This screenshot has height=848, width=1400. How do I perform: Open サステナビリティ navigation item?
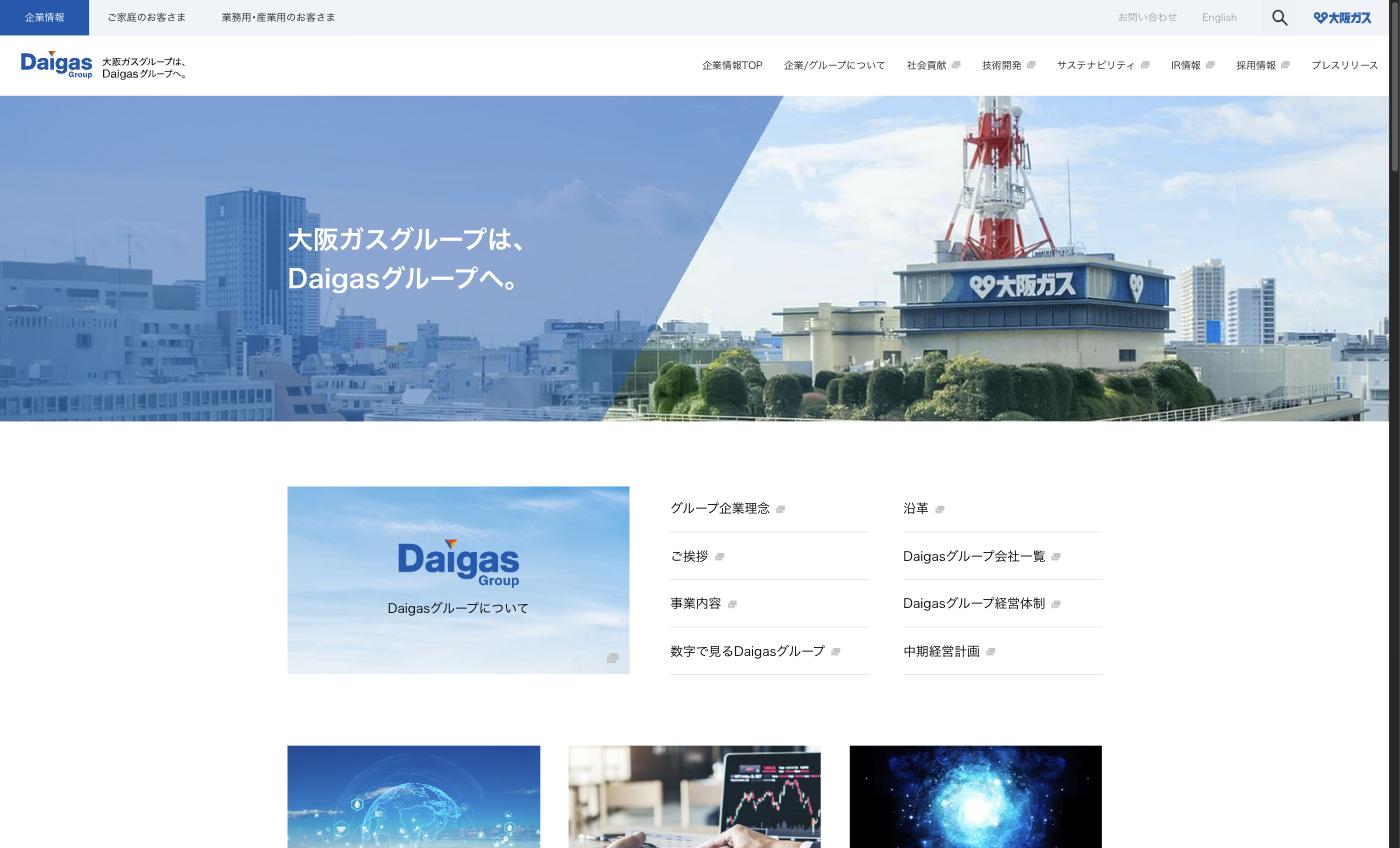(x=1095, y=65)
